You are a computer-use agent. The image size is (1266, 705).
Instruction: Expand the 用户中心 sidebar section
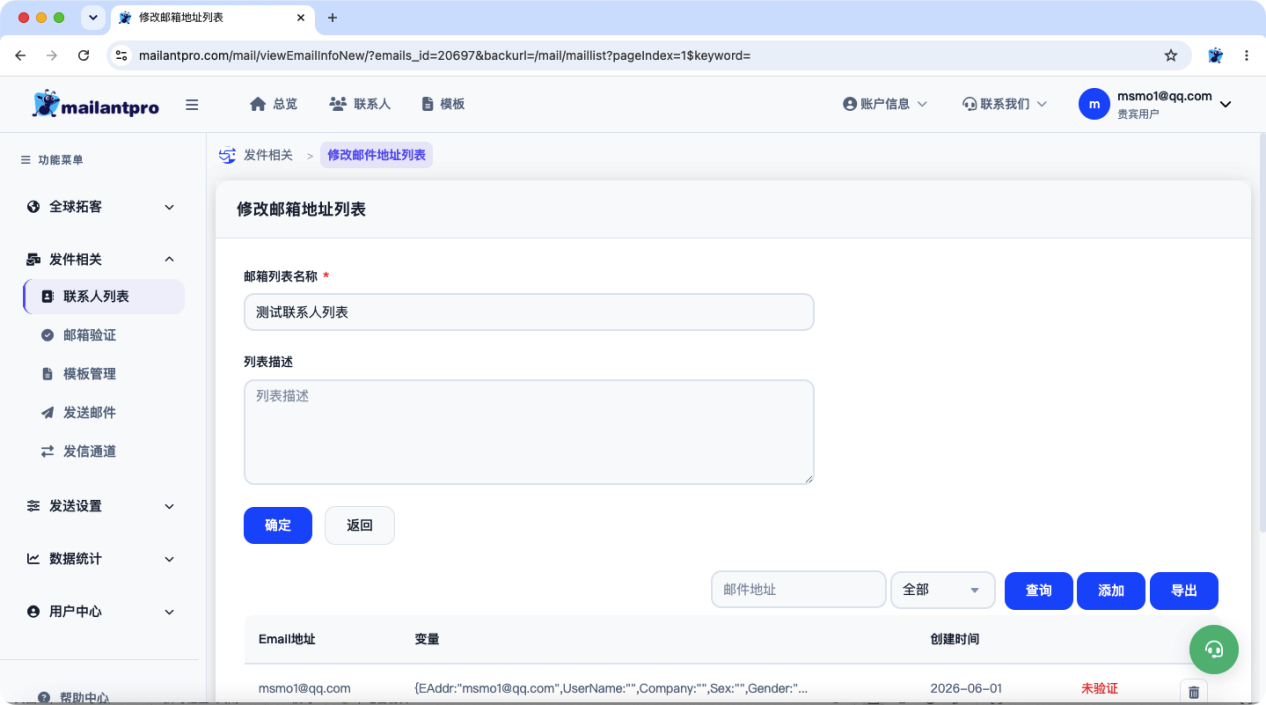[x=101, y=611]
